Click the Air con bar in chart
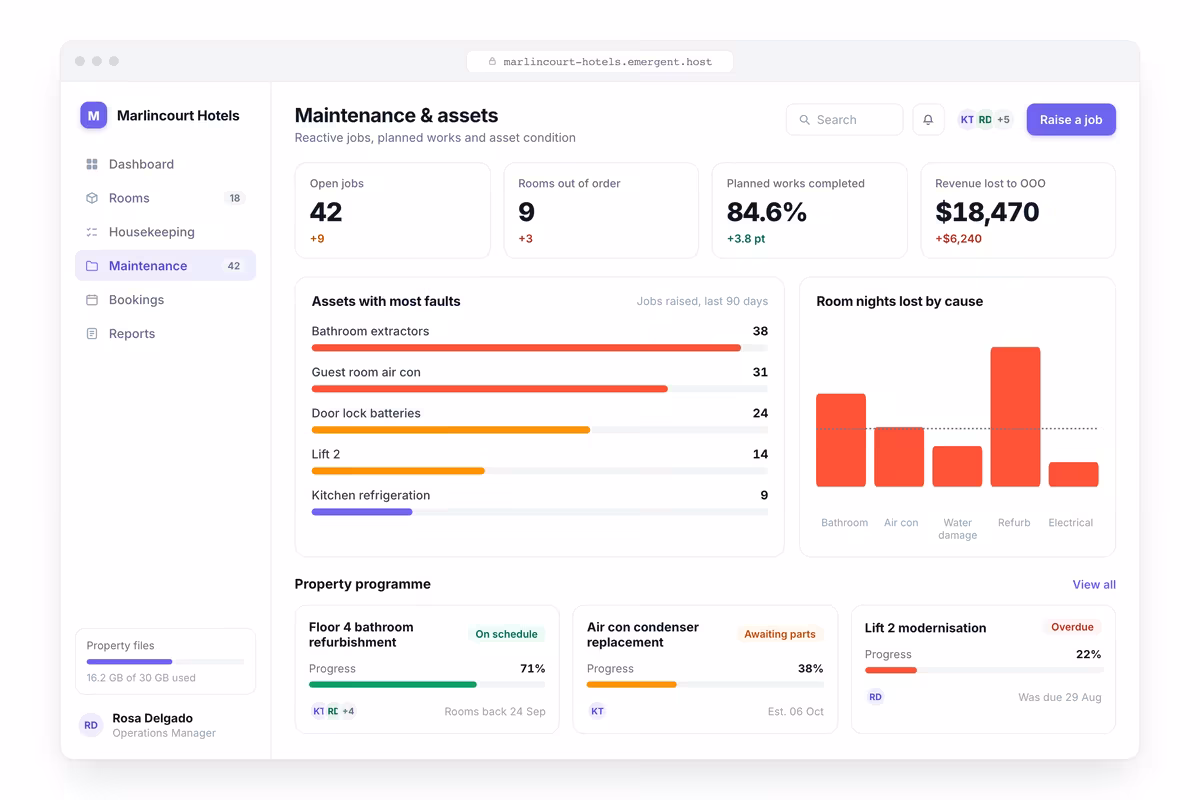1200x800 pixels. 899,457
